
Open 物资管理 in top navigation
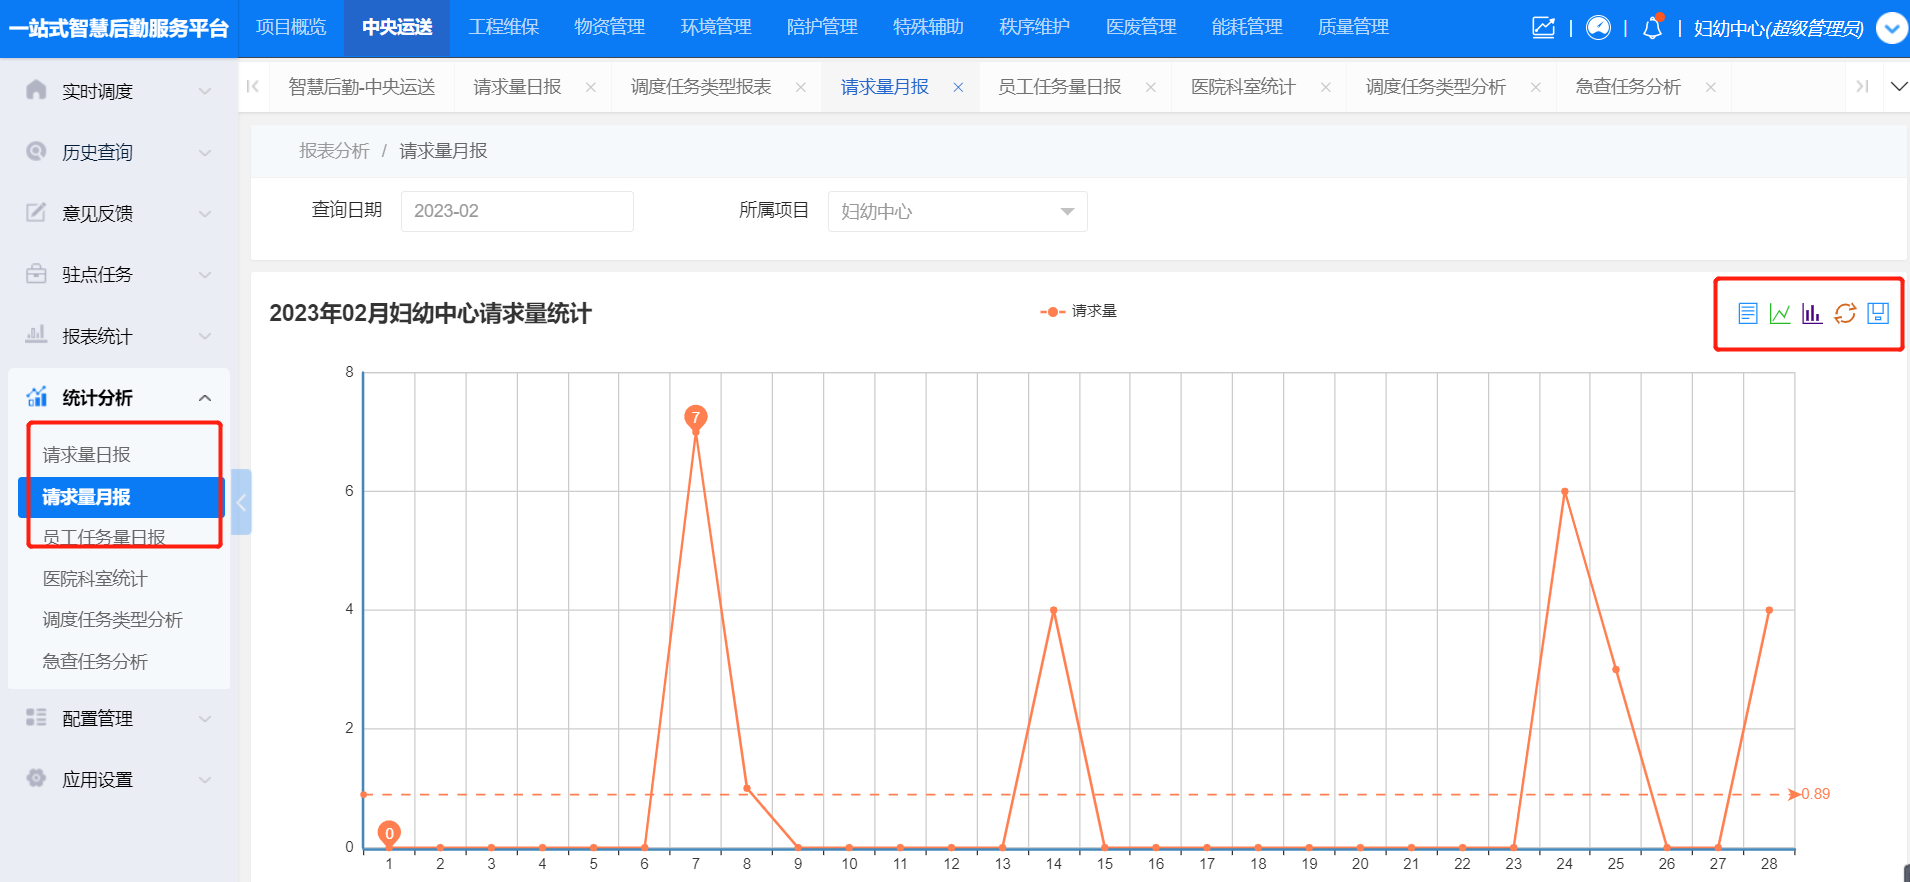click(x=610, y=27)
